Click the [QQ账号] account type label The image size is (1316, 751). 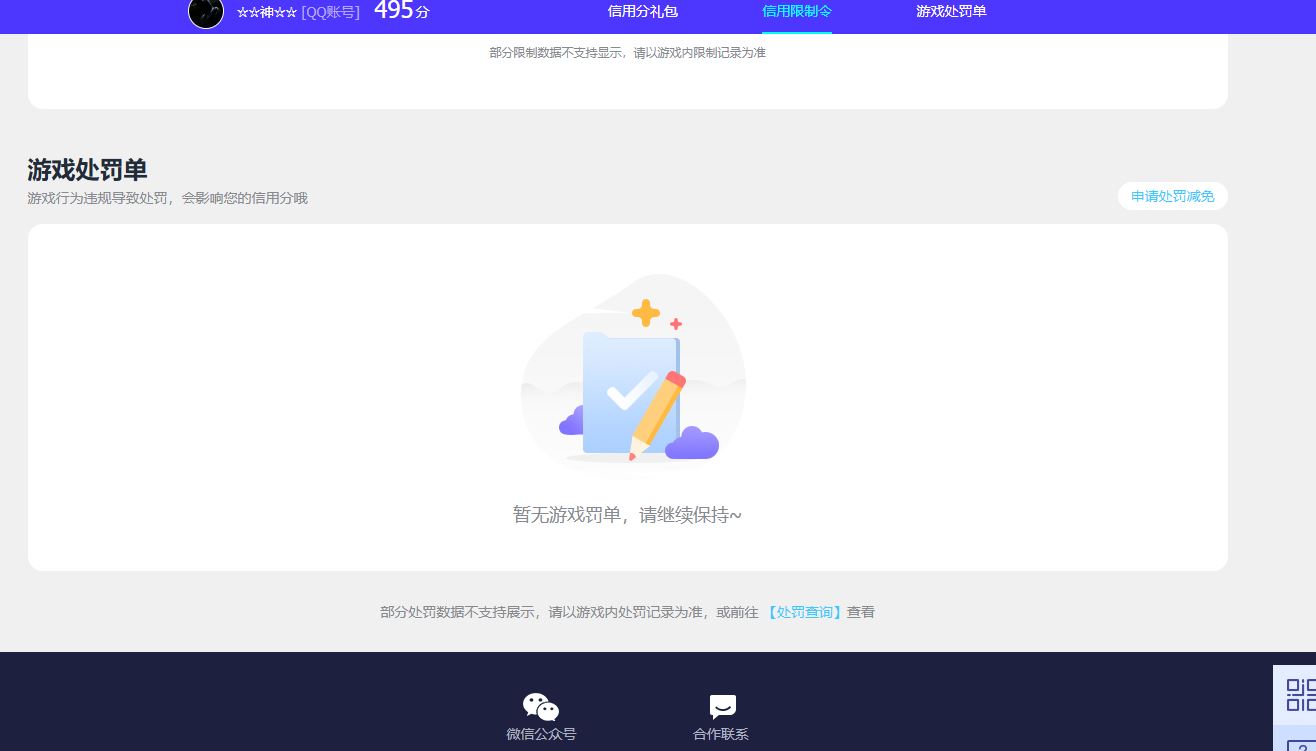coord(330,12)
